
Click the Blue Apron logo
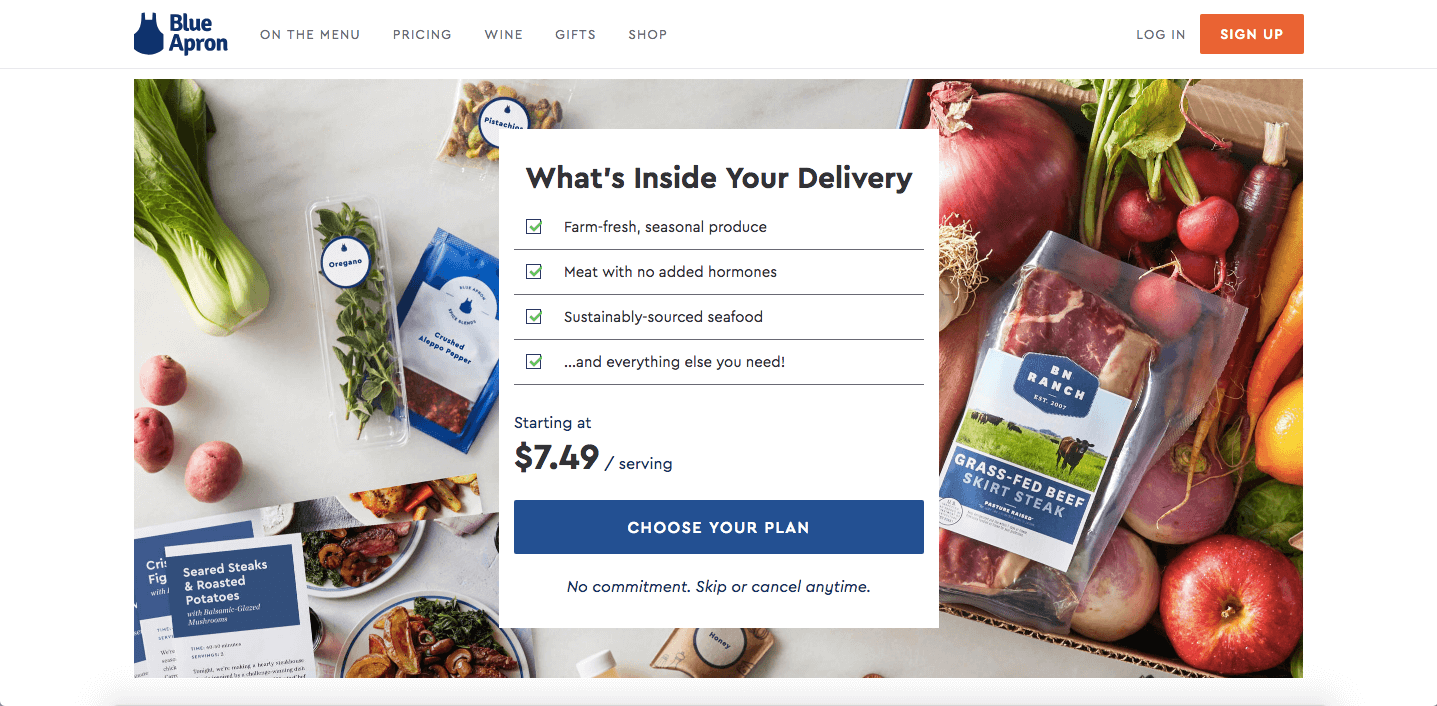(x=181, y=34)
